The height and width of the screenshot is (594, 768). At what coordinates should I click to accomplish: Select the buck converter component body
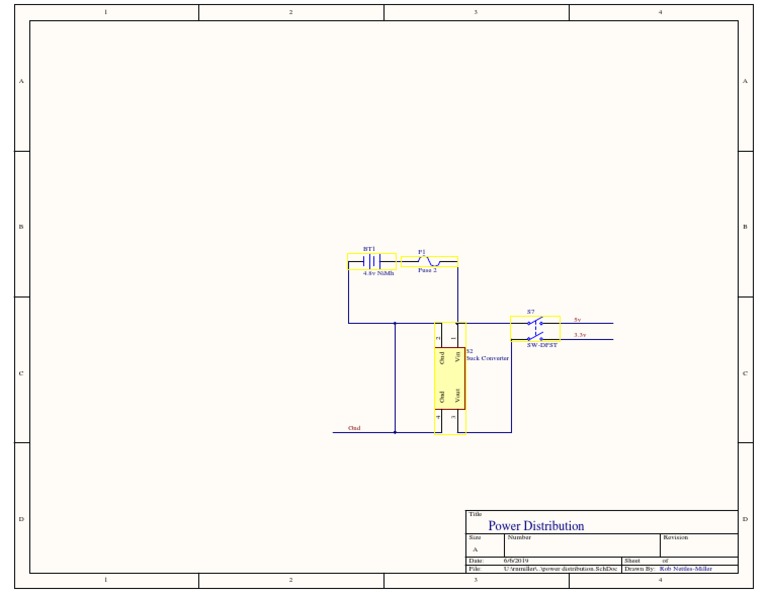450,379
